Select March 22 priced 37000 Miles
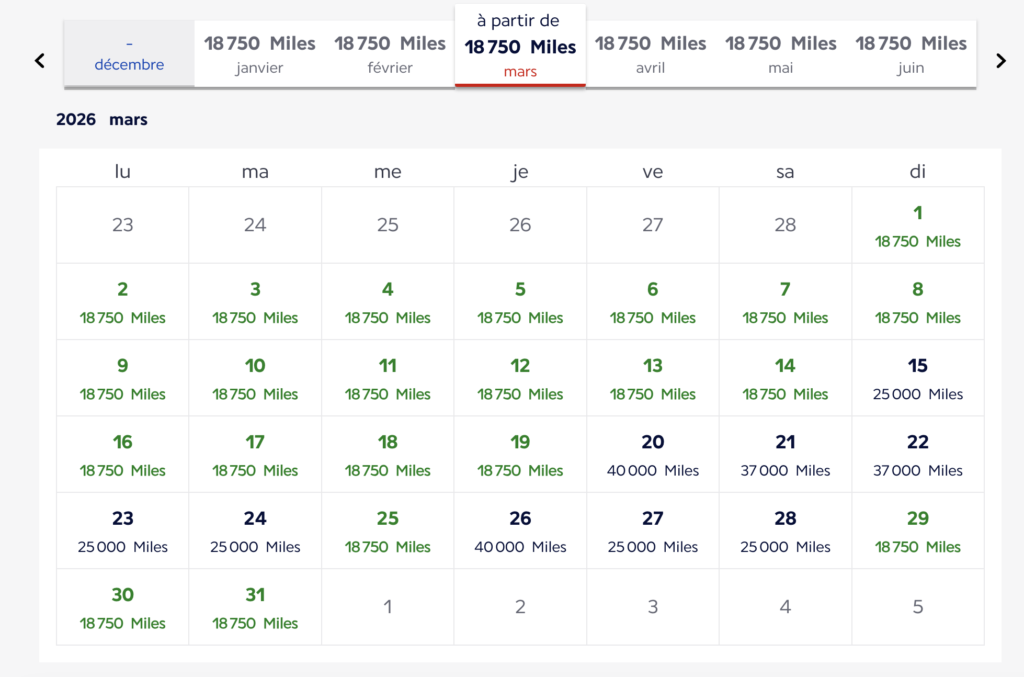The height and width of the screenshot is (677, 1024). (917, 454)
